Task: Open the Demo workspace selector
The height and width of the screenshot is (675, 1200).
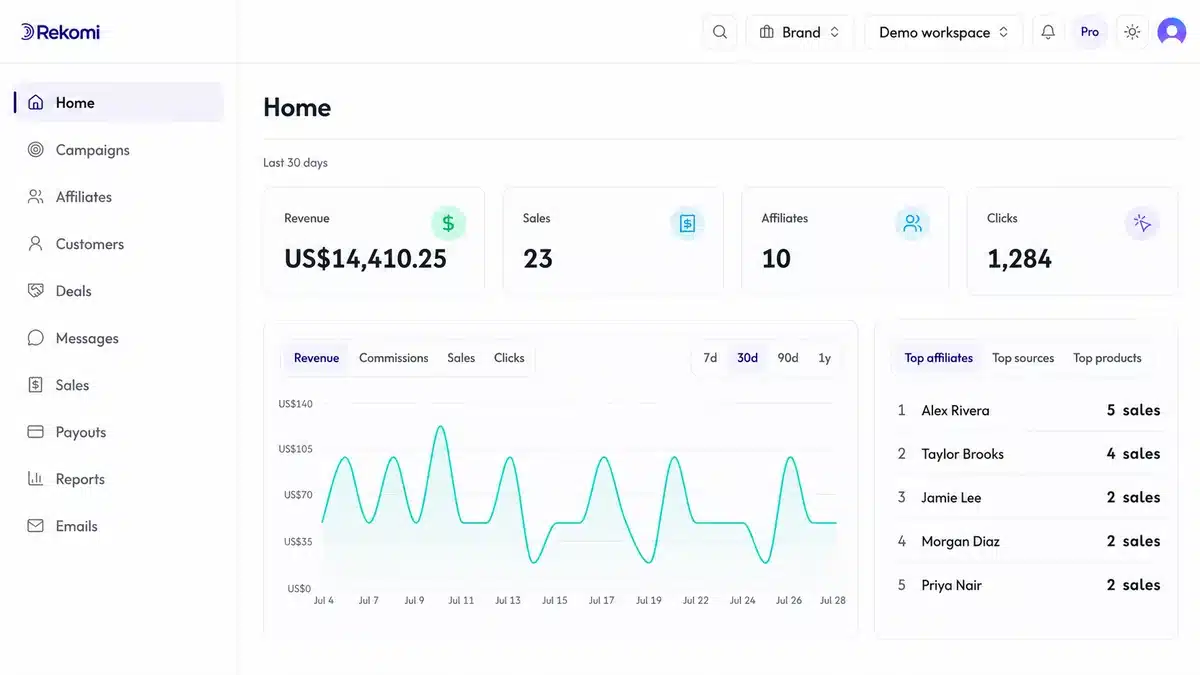Action: (944, 32)
